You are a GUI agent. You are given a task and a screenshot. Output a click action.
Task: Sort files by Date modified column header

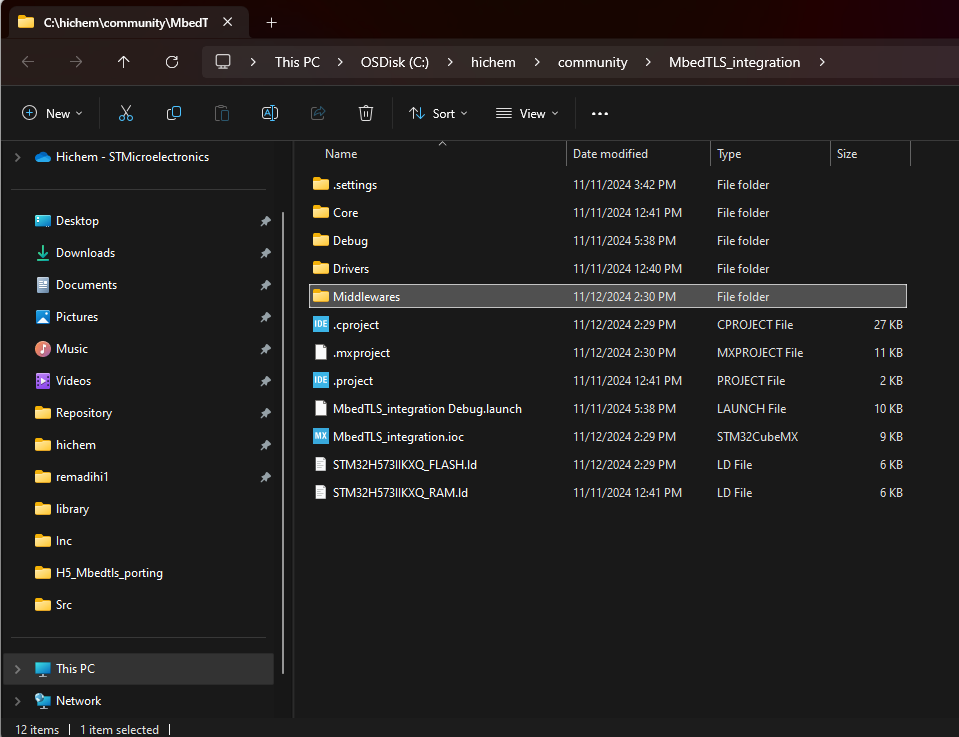pos(610,154)
